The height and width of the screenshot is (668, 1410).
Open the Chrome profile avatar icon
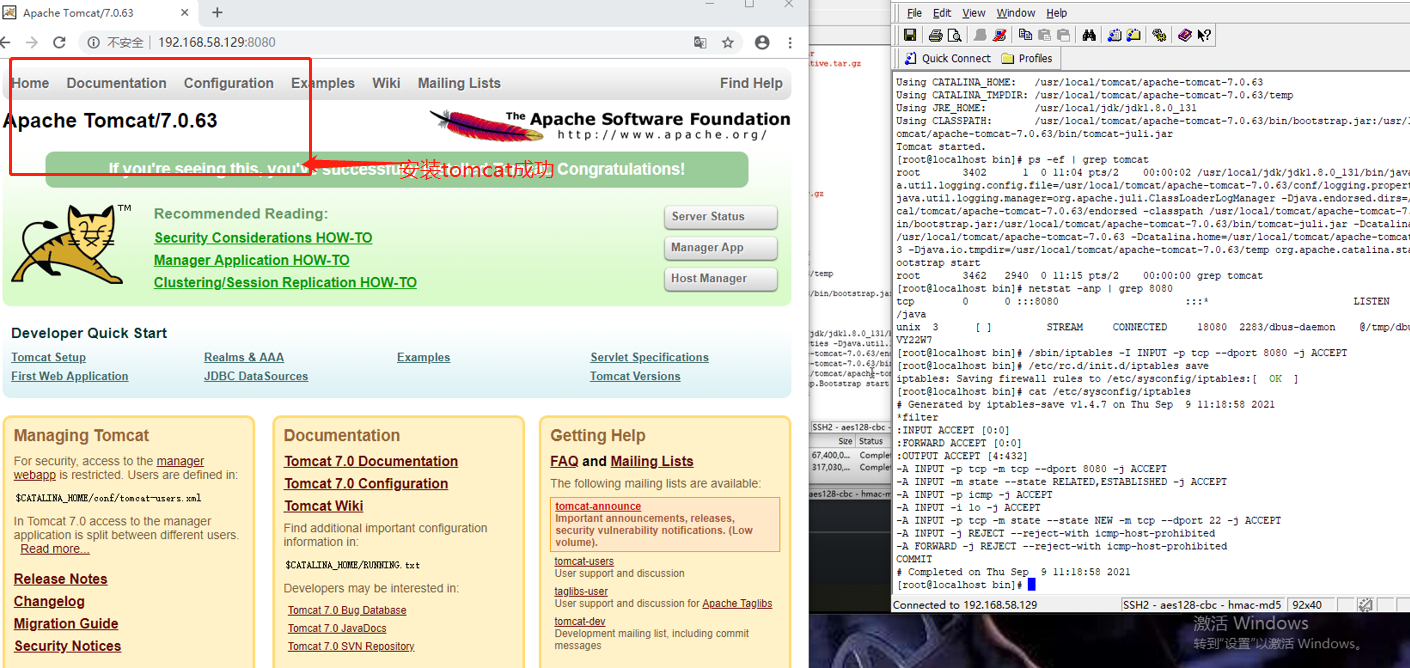[x=762, y=43]
